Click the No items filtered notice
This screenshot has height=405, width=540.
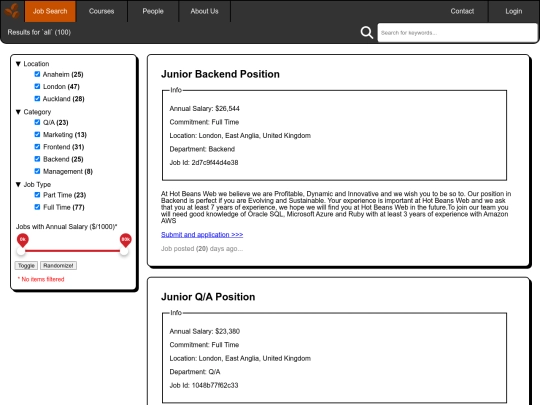coord(41,279)
